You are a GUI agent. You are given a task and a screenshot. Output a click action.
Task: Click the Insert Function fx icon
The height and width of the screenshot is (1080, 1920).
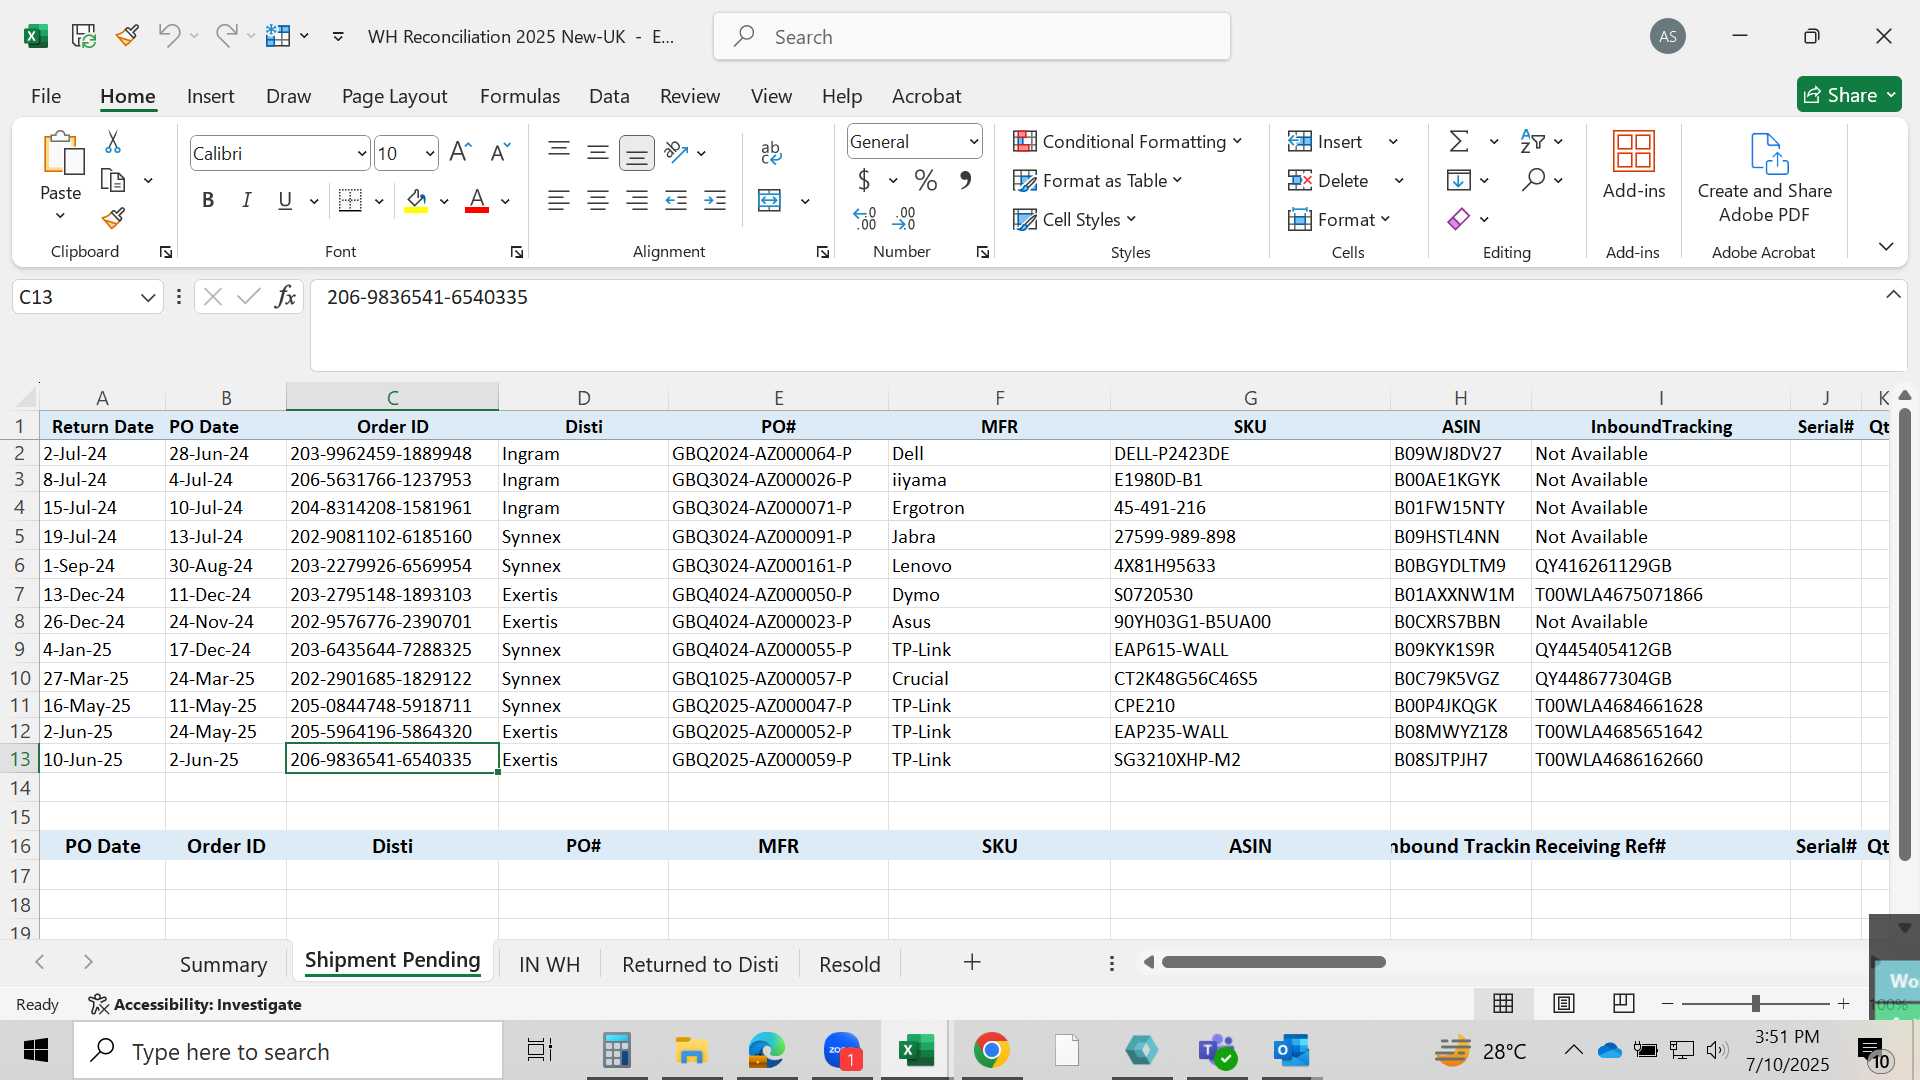point(285,297)
